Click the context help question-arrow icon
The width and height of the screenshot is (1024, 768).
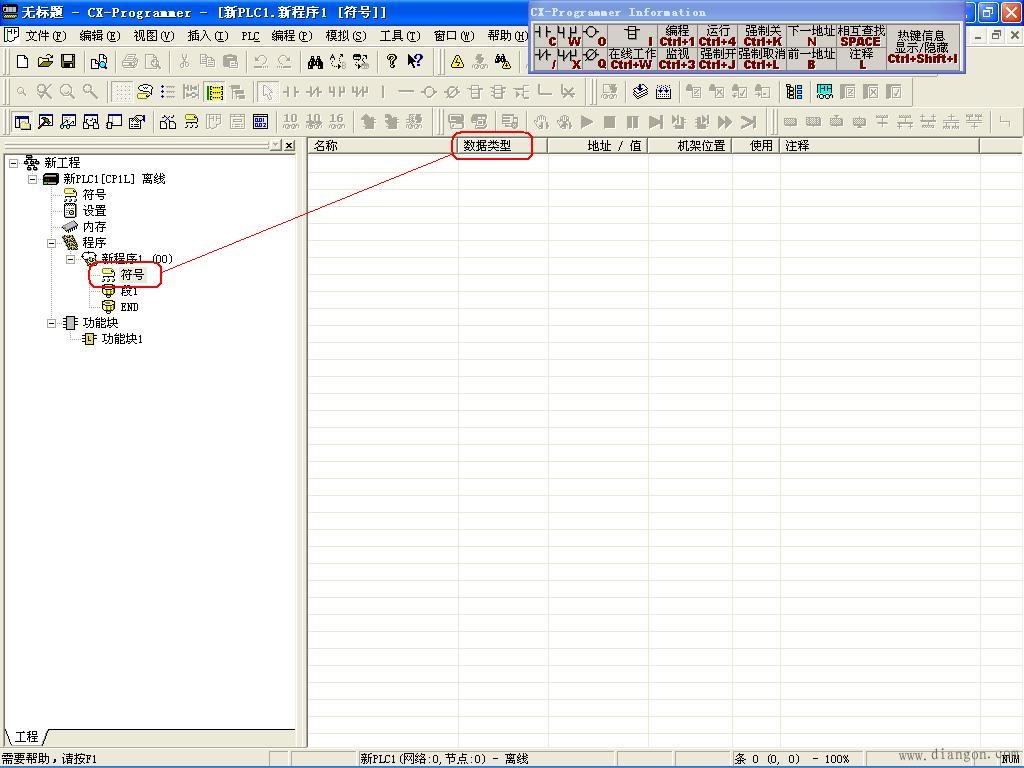tap(415, 61)
